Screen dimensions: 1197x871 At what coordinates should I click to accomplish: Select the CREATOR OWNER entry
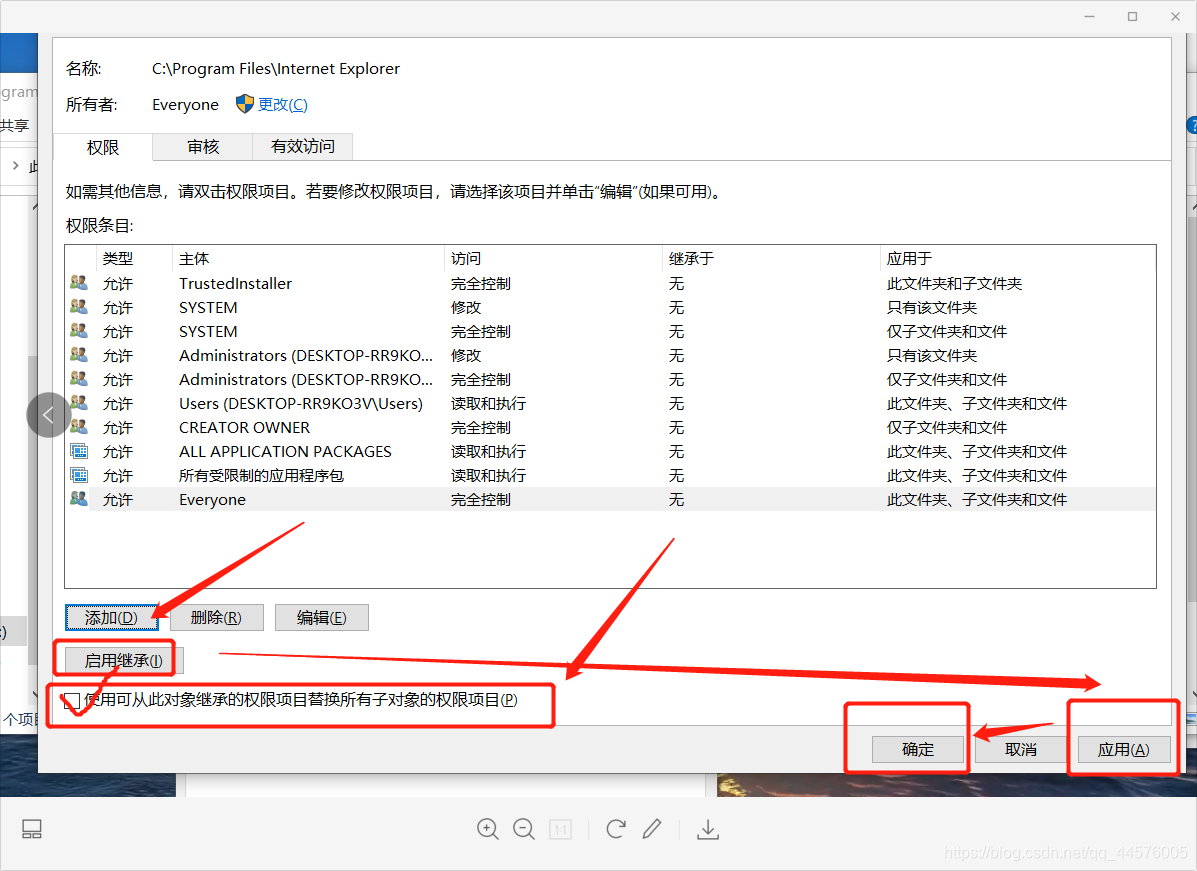610,427
